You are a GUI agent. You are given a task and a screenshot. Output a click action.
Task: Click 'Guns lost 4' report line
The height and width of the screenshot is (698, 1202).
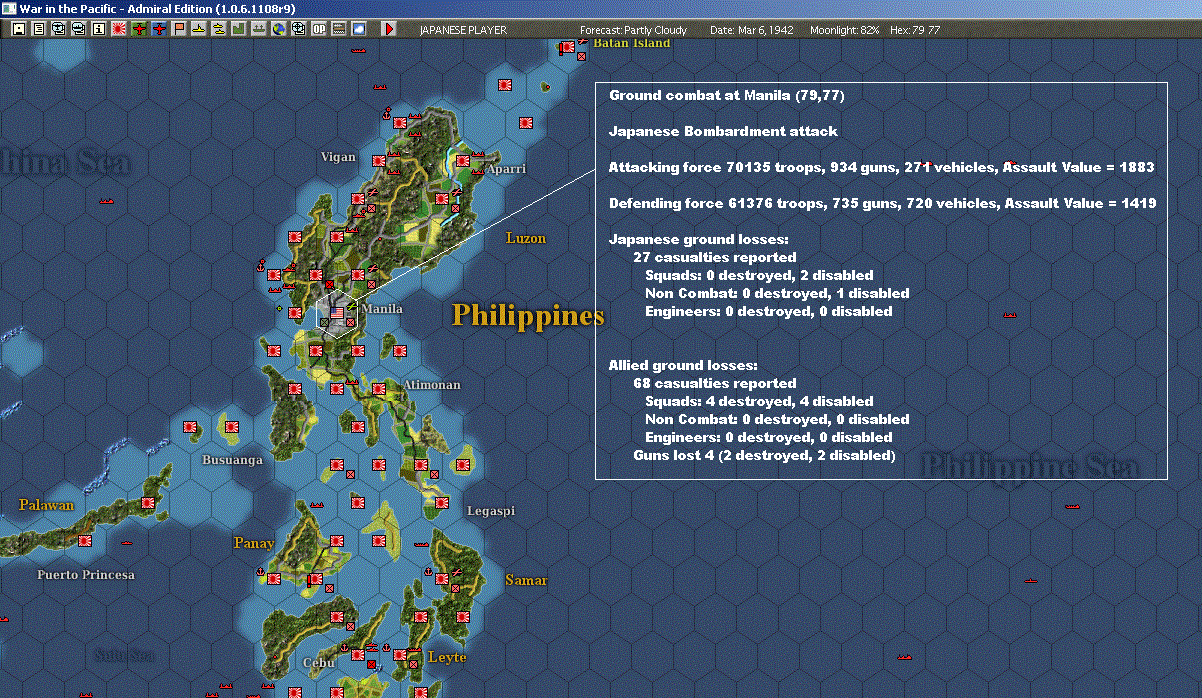point(764,455)
